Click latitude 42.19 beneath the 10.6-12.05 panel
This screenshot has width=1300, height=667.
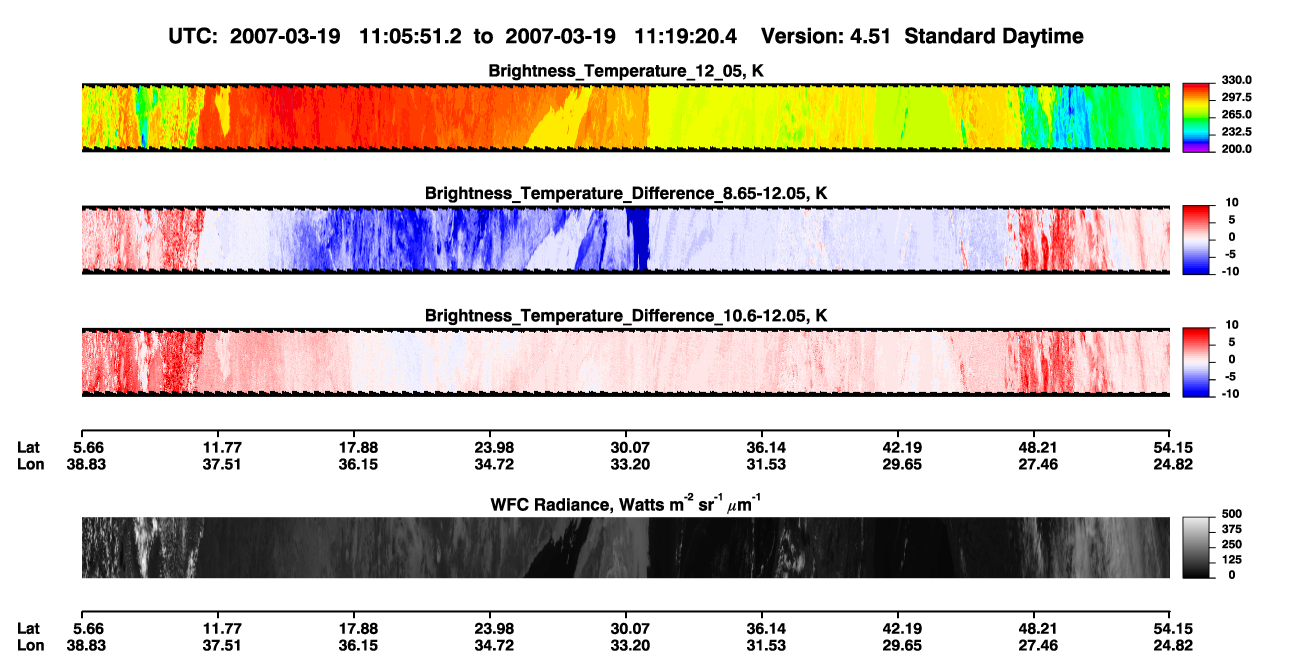click(x=898, y=447)
